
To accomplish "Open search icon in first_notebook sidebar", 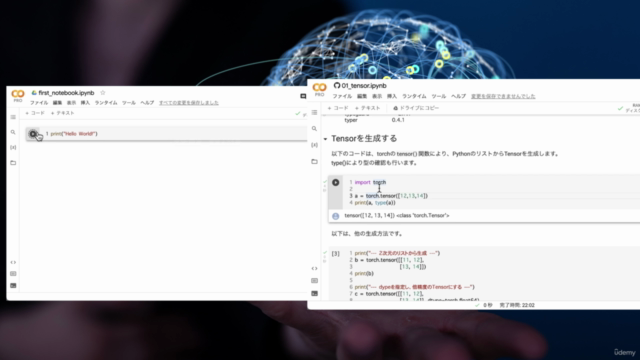I will (13, 132).
